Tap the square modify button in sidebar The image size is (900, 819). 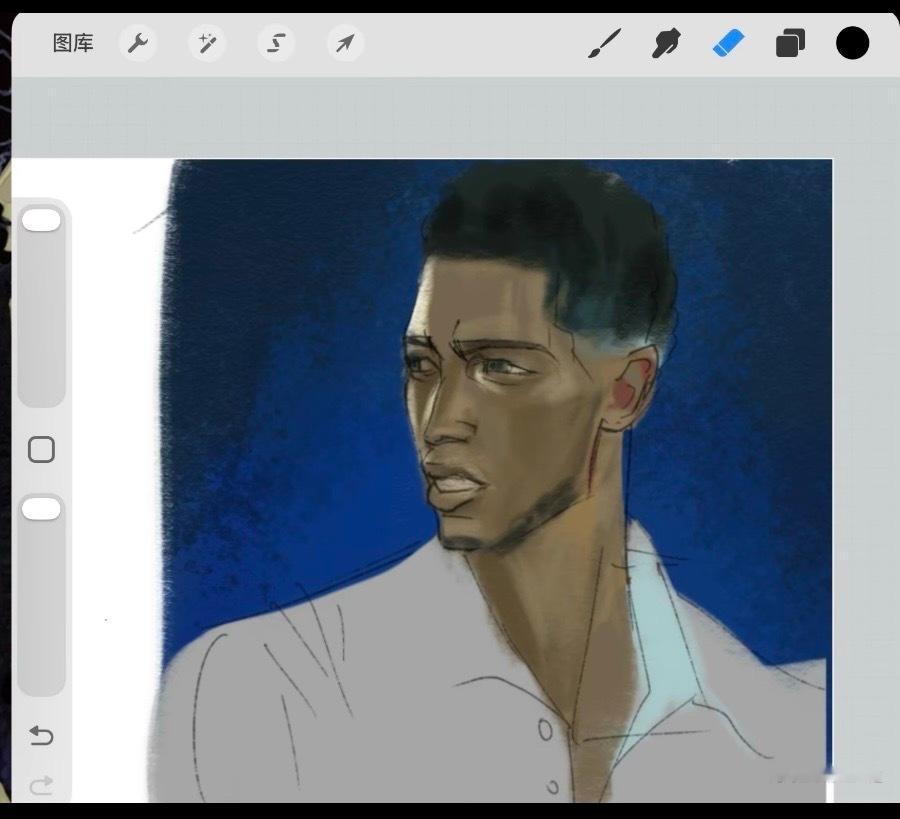pyautogui.click(x=41, y=449)
